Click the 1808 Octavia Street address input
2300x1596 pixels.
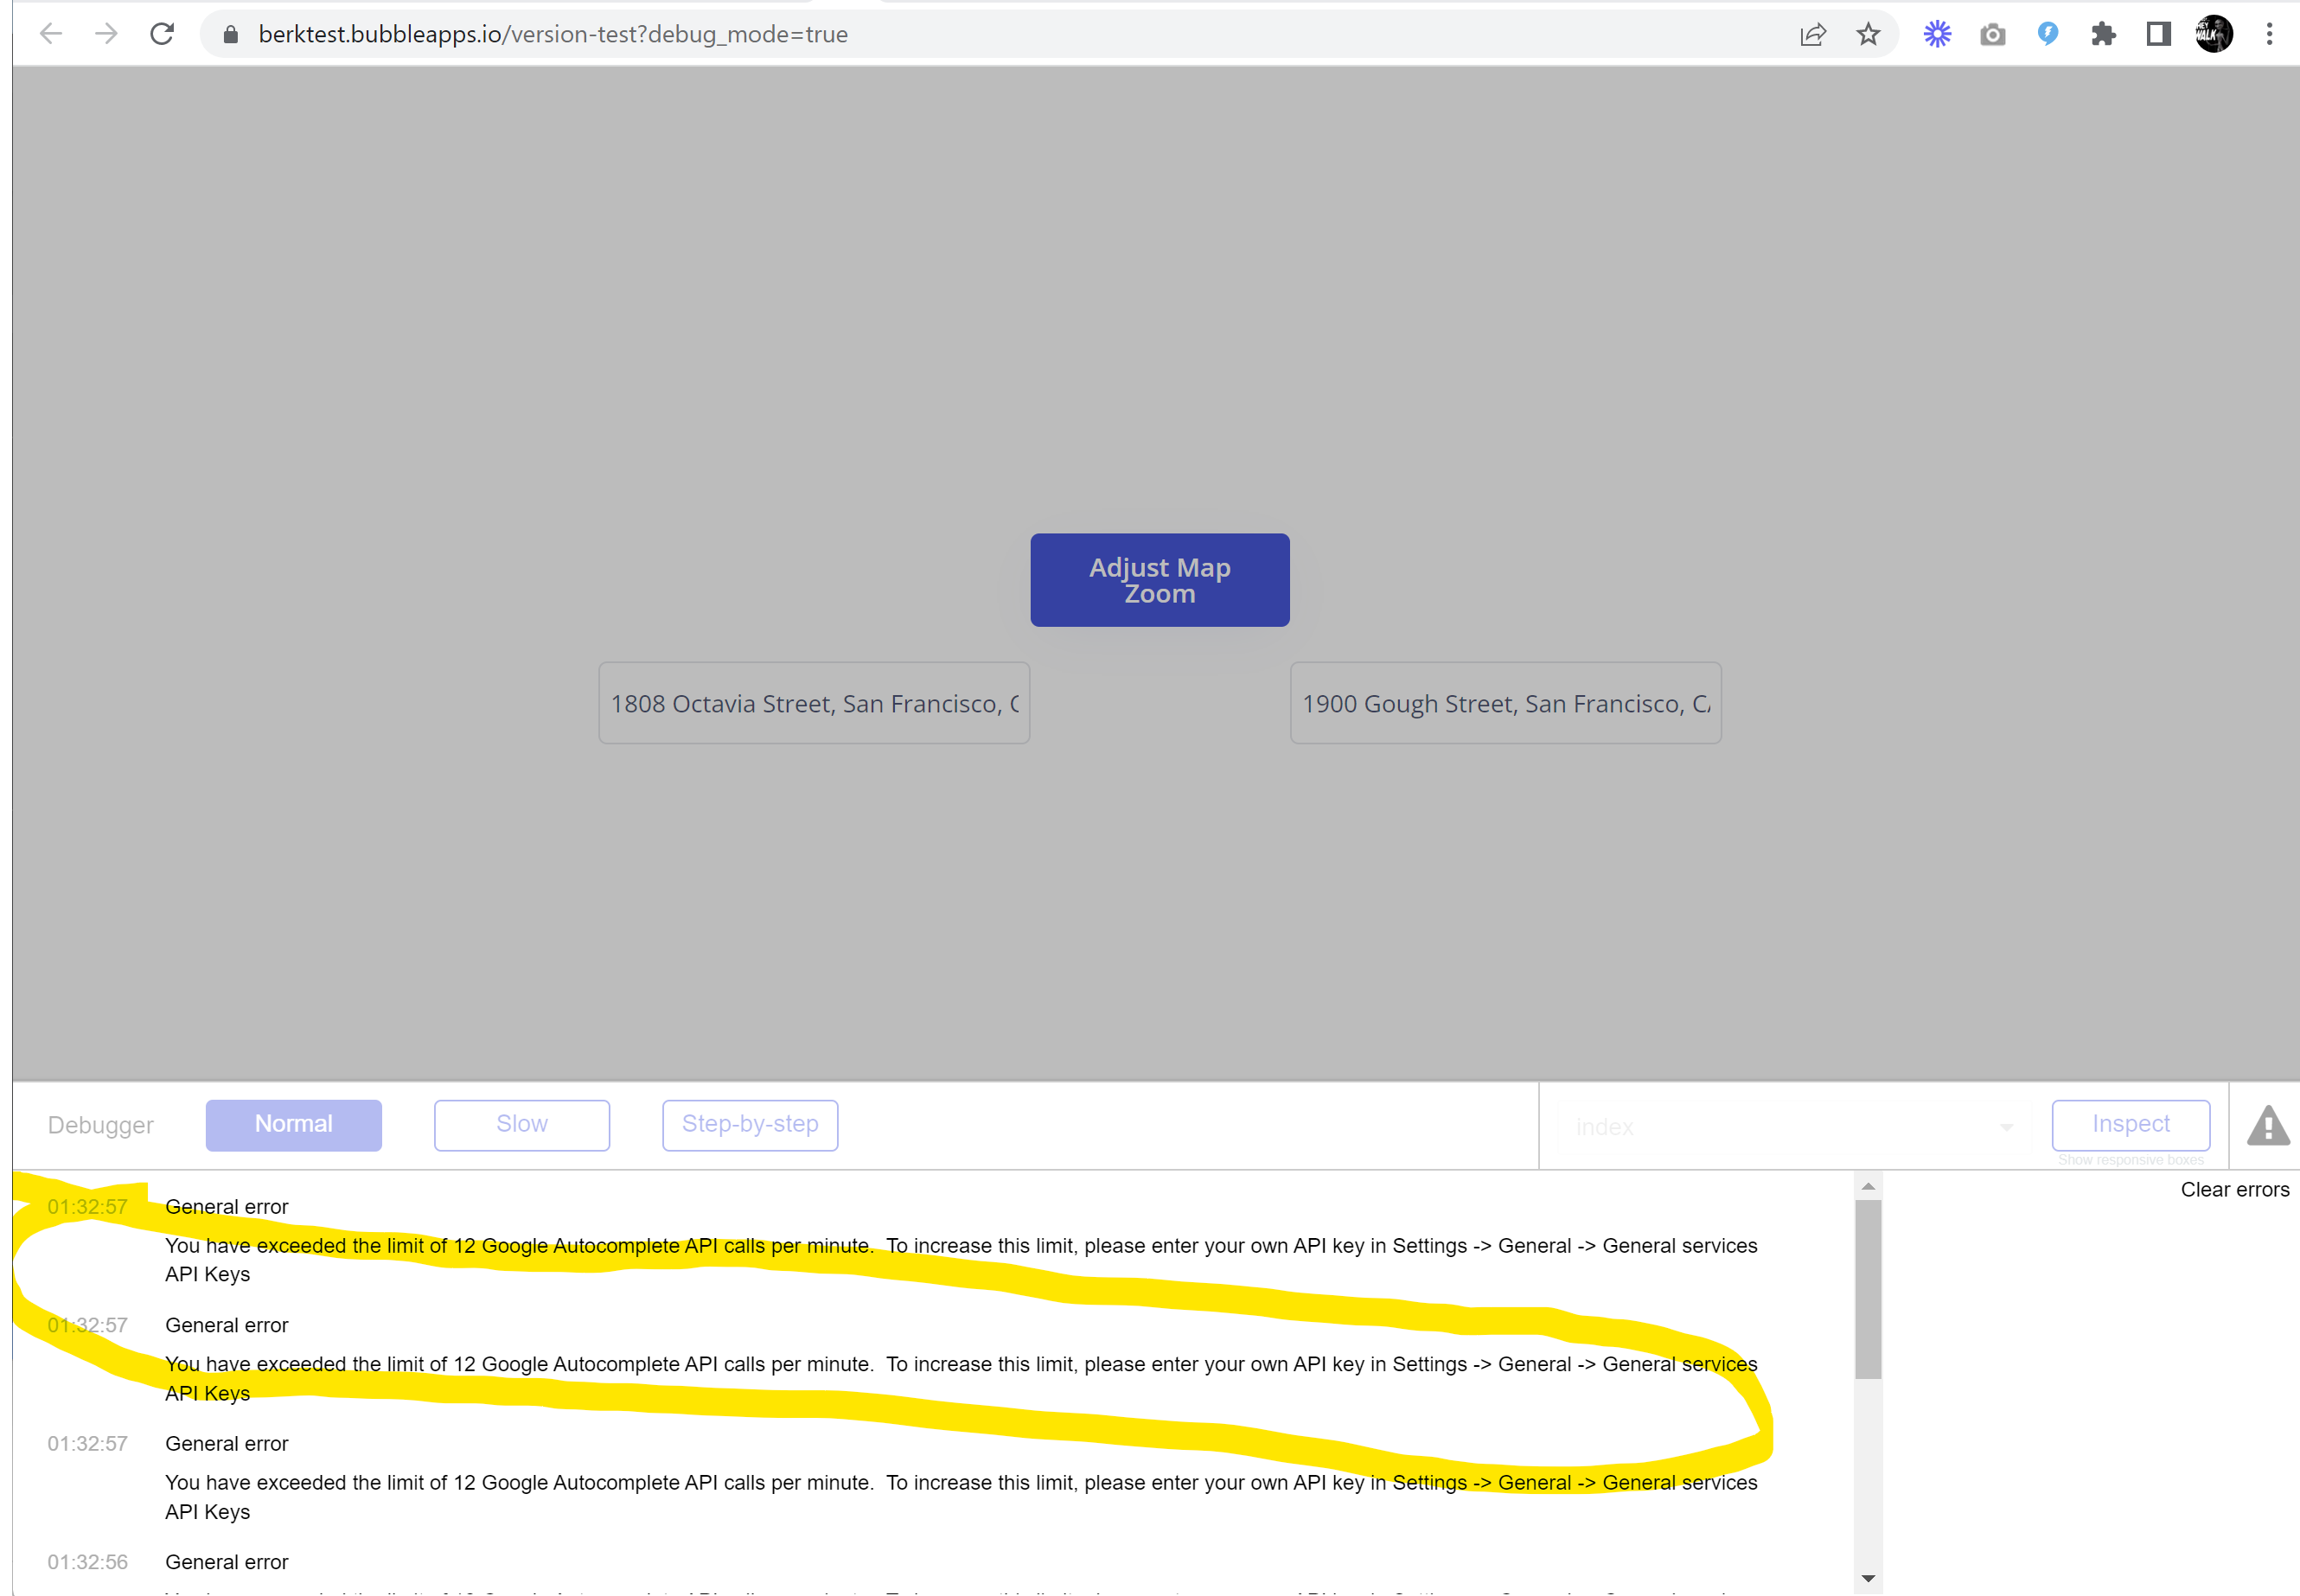pyautogui.click(x=813, y=703)
